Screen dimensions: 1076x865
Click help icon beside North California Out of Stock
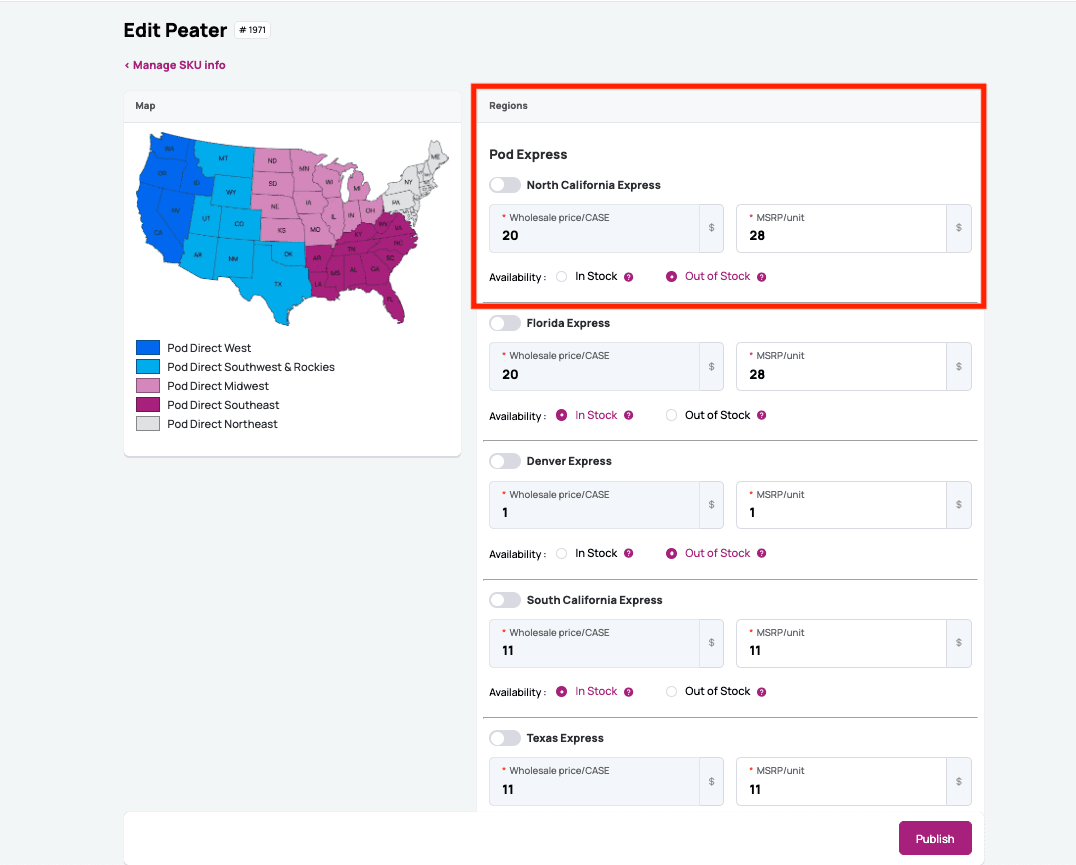[x=762, y=277]
